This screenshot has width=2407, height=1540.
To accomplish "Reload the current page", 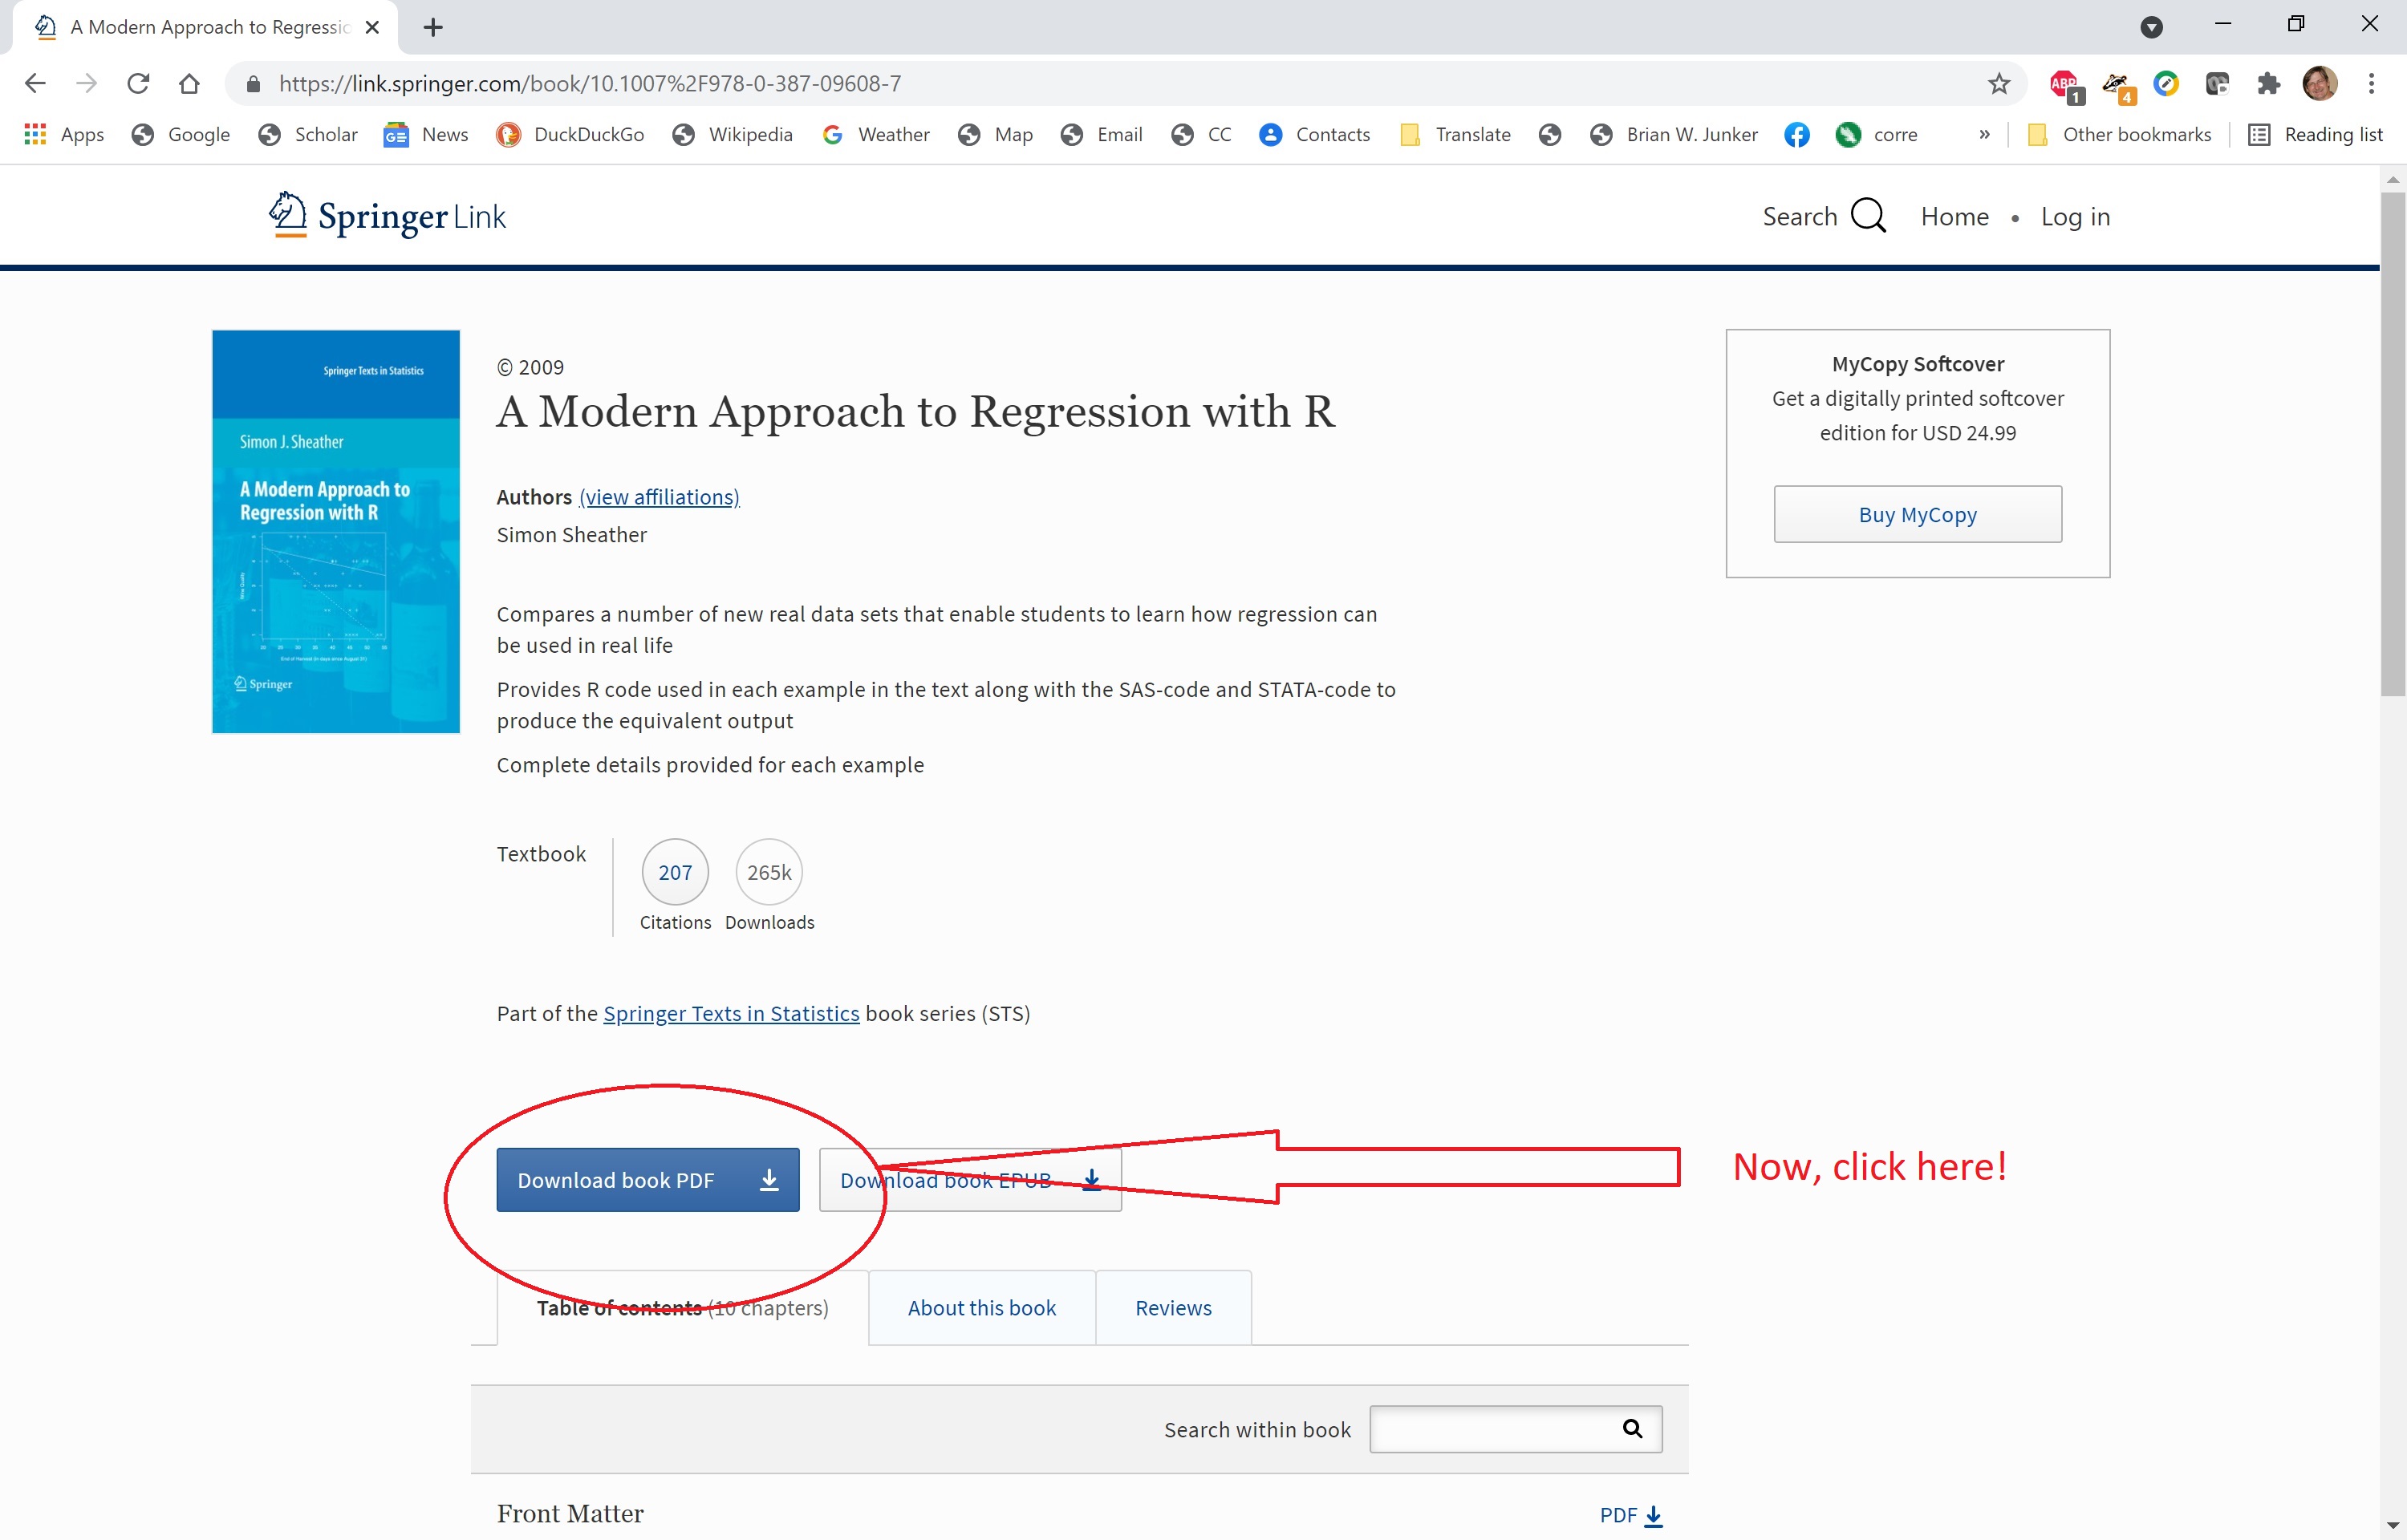I will [x=138, y=83].
